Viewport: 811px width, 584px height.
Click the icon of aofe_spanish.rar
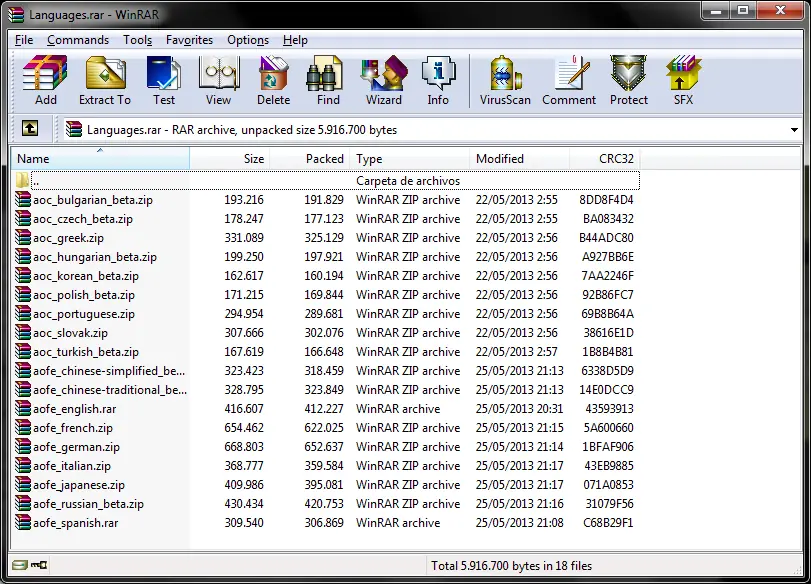coord(23,522)
